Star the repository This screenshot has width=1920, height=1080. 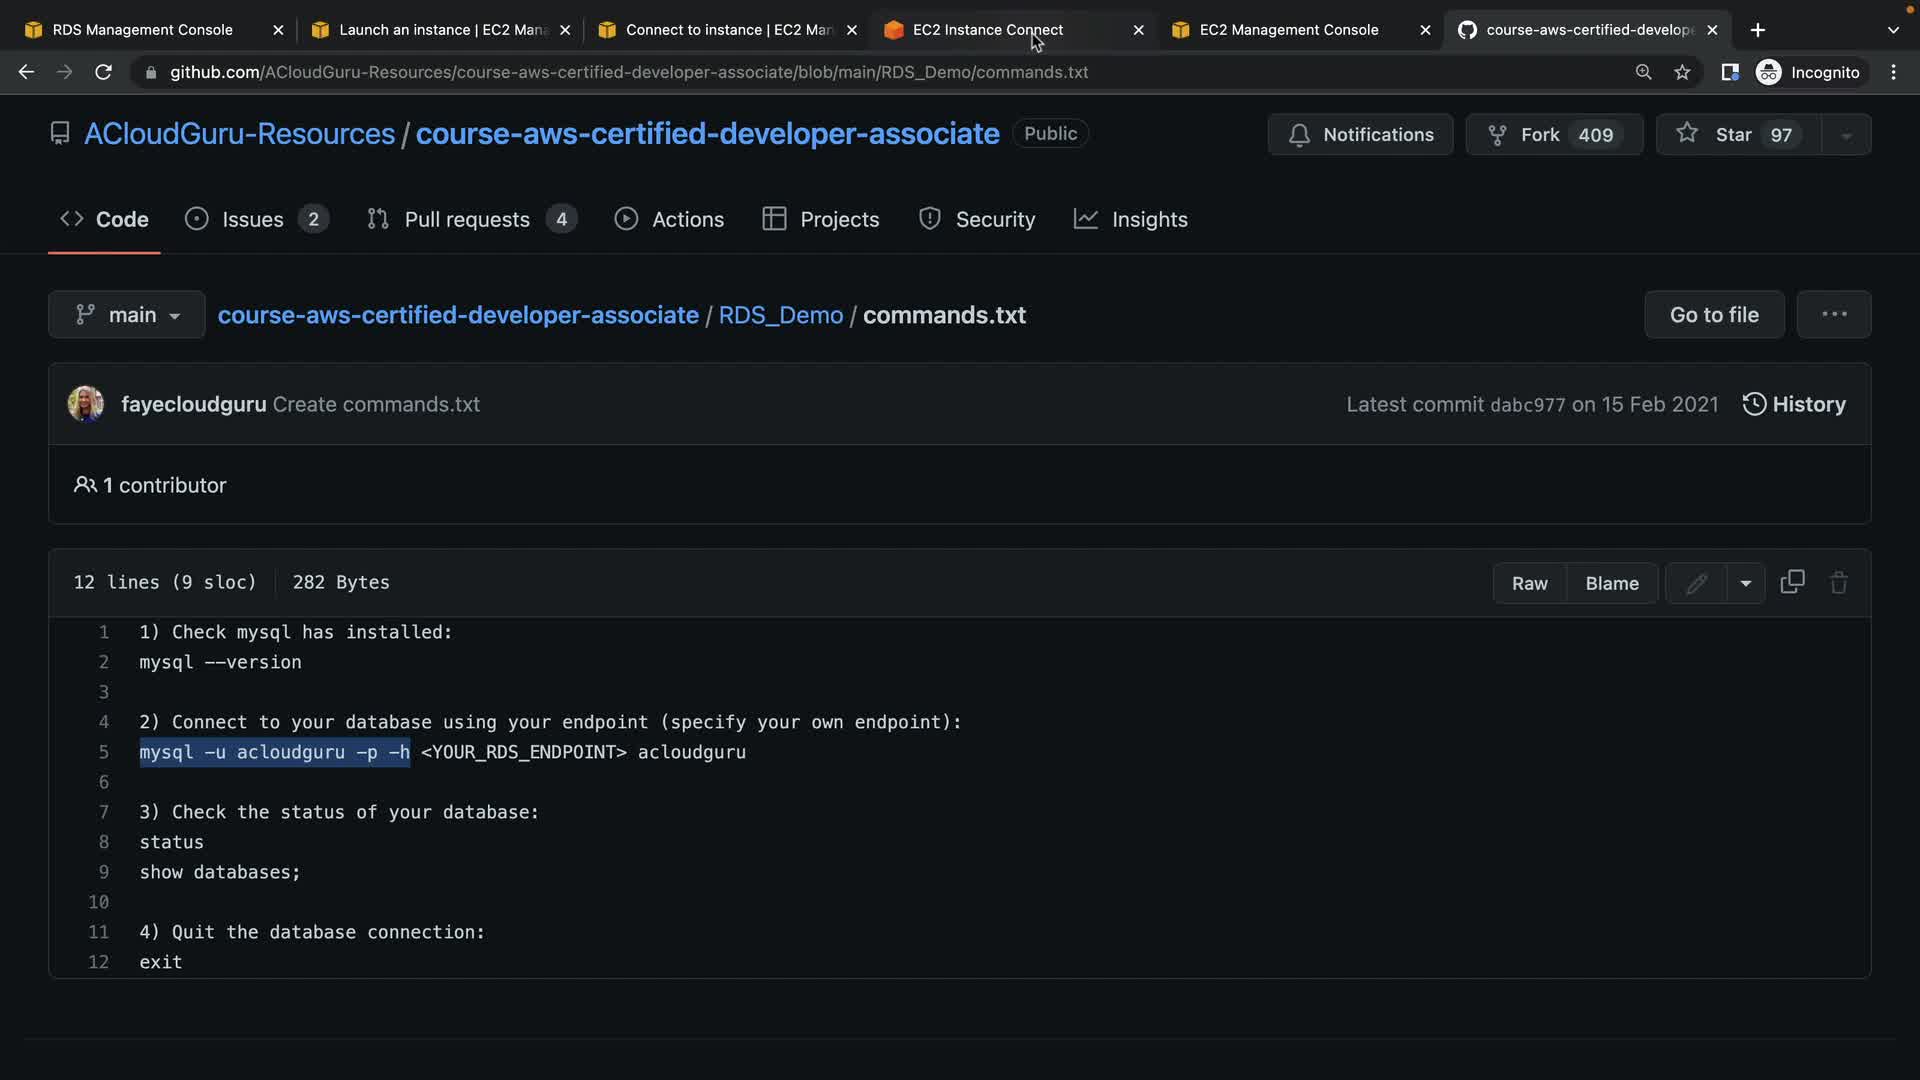[x=1737, y=135]
